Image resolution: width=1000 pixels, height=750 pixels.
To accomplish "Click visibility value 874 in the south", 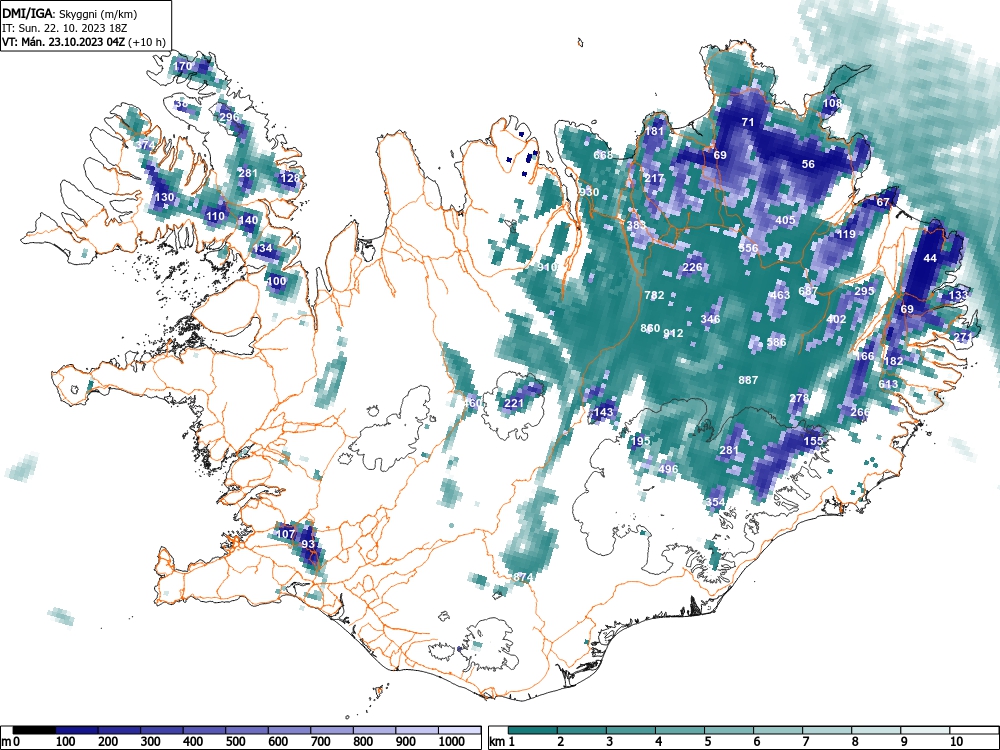I will [522, 577].
